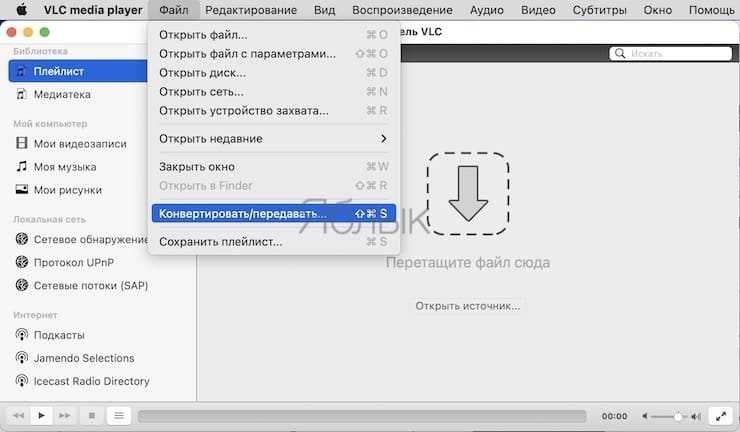Click the volume slider

[x=668, y=416]
